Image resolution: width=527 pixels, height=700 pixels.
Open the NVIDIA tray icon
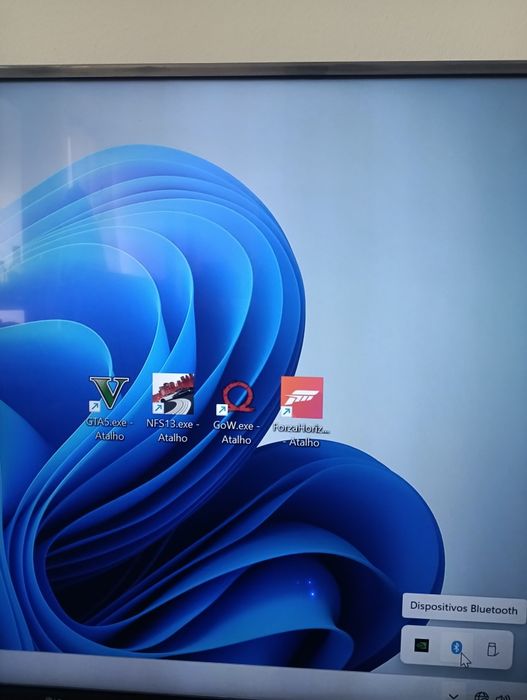(421, 645)
